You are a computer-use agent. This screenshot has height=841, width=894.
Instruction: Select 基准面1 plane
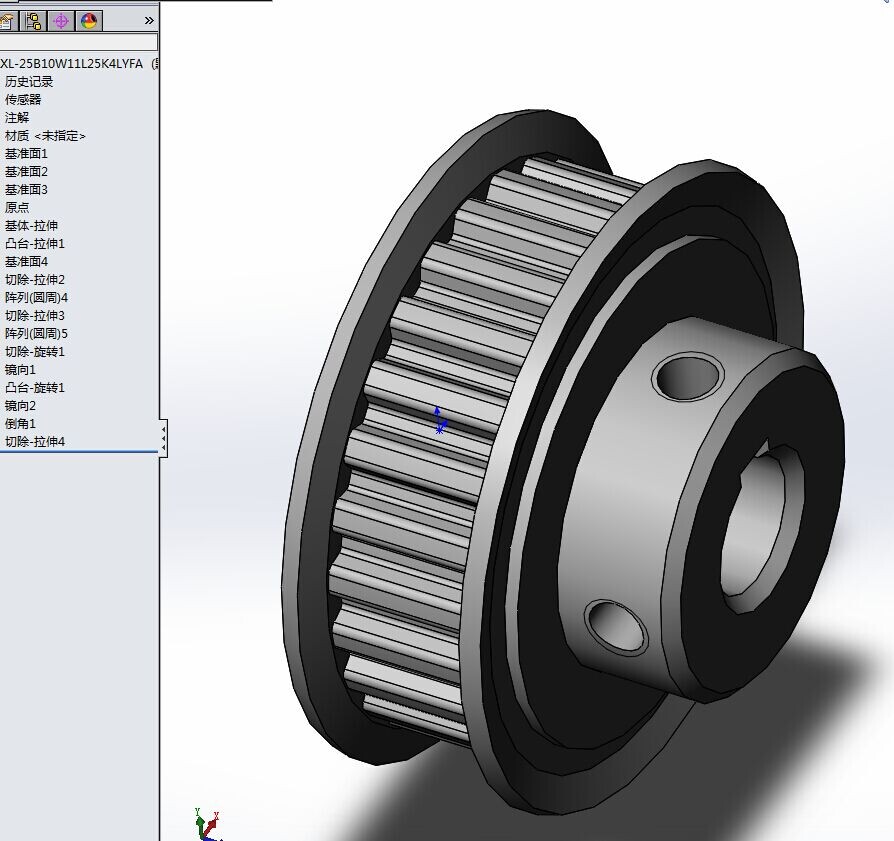click(26, 154)
